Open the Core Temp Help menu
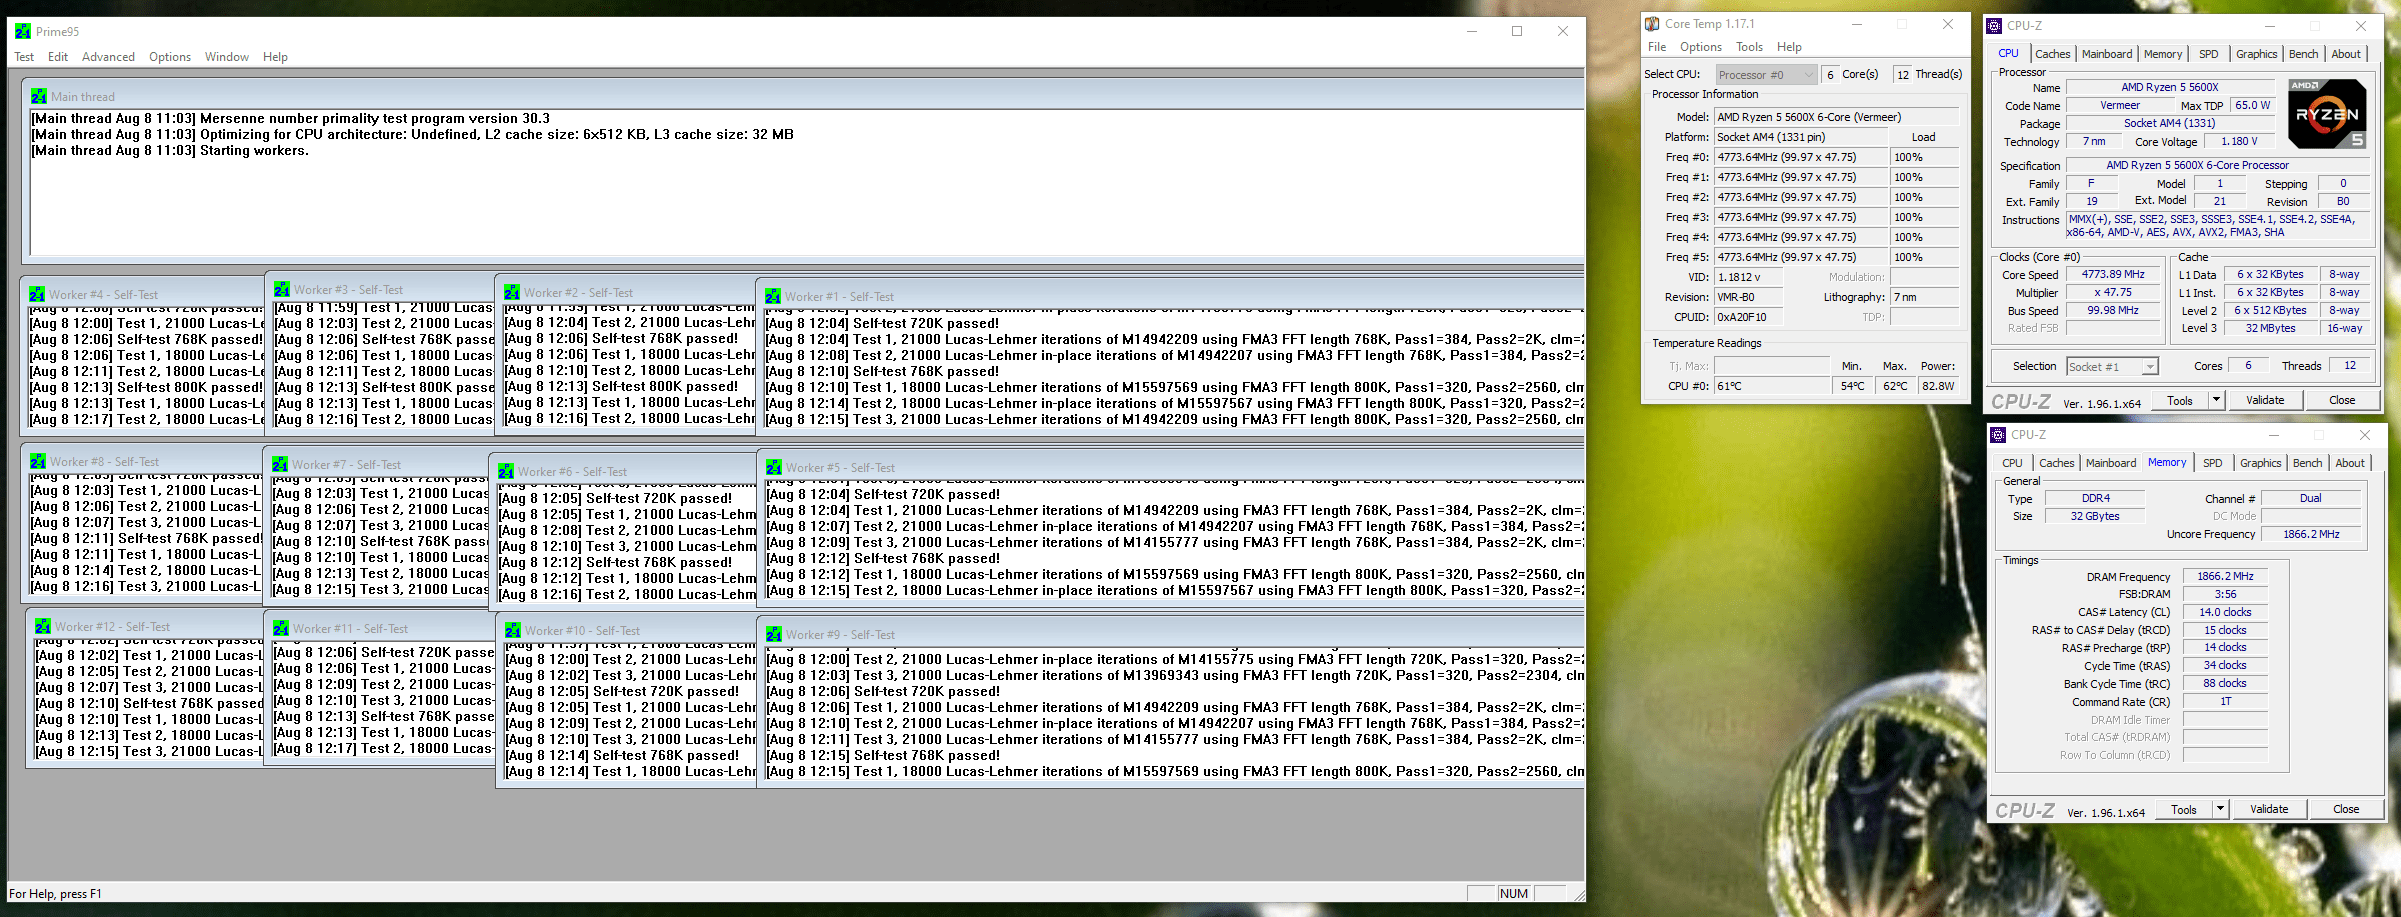This screenshot has width=2401, height=917. pos(1789,47)
